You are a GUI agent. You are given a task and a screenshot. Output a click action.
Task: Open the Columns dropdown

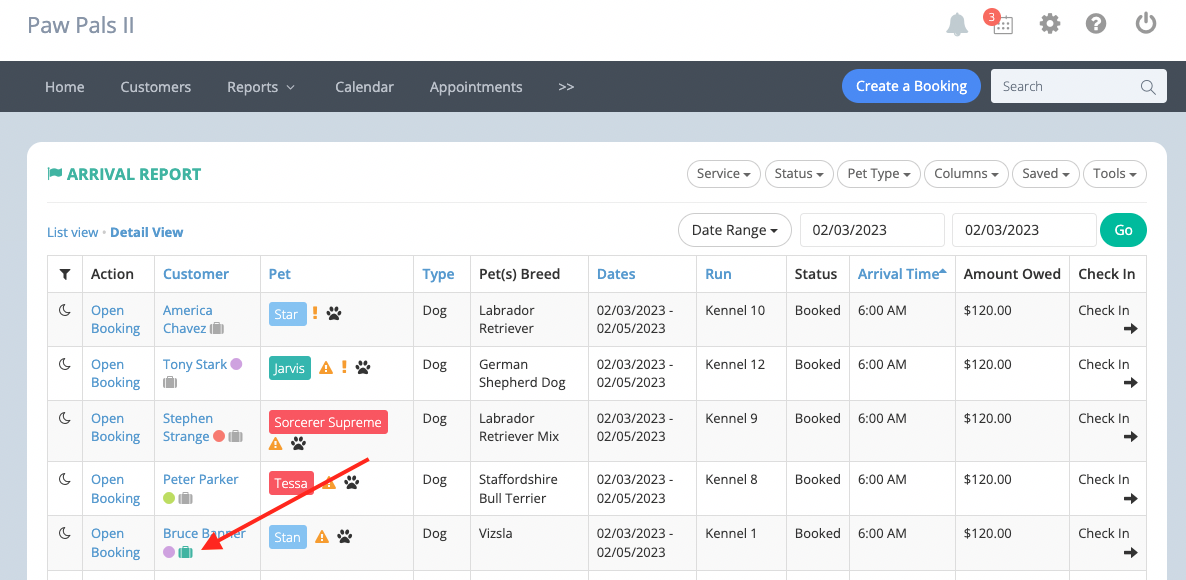(966, 174)
